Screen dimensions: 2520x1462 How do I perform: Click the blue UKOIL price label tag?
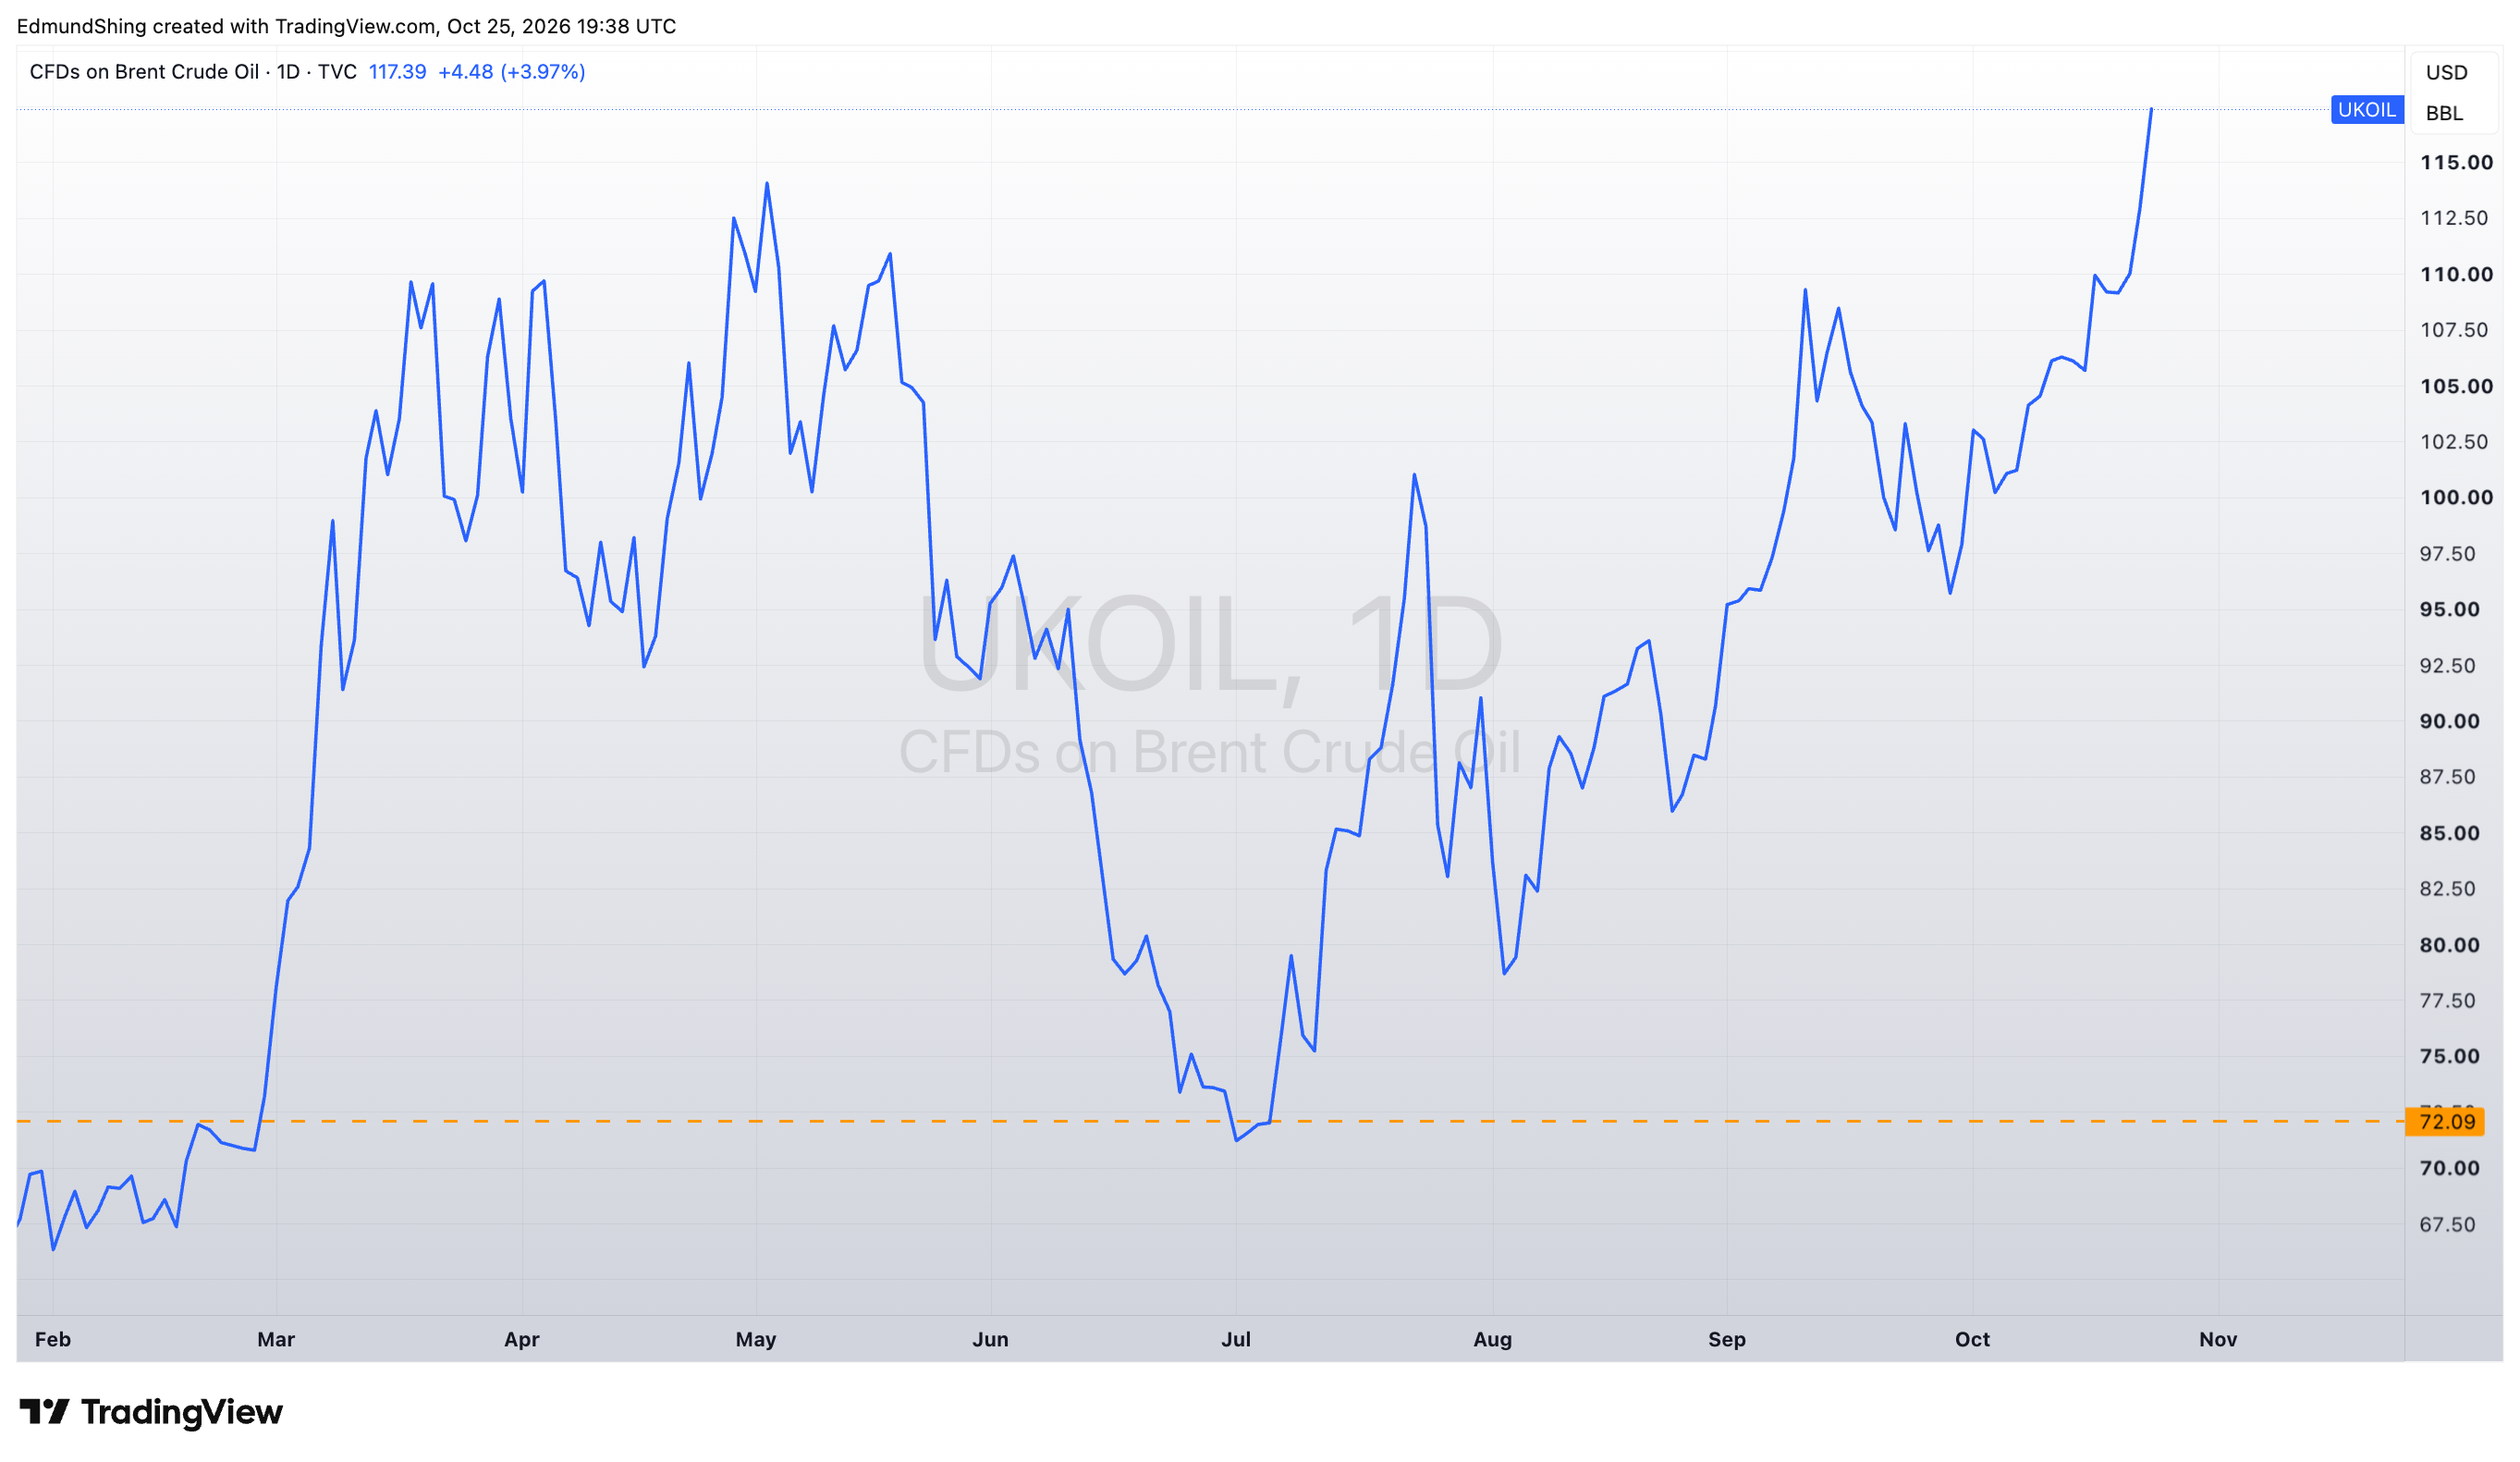pos(2366,109)
